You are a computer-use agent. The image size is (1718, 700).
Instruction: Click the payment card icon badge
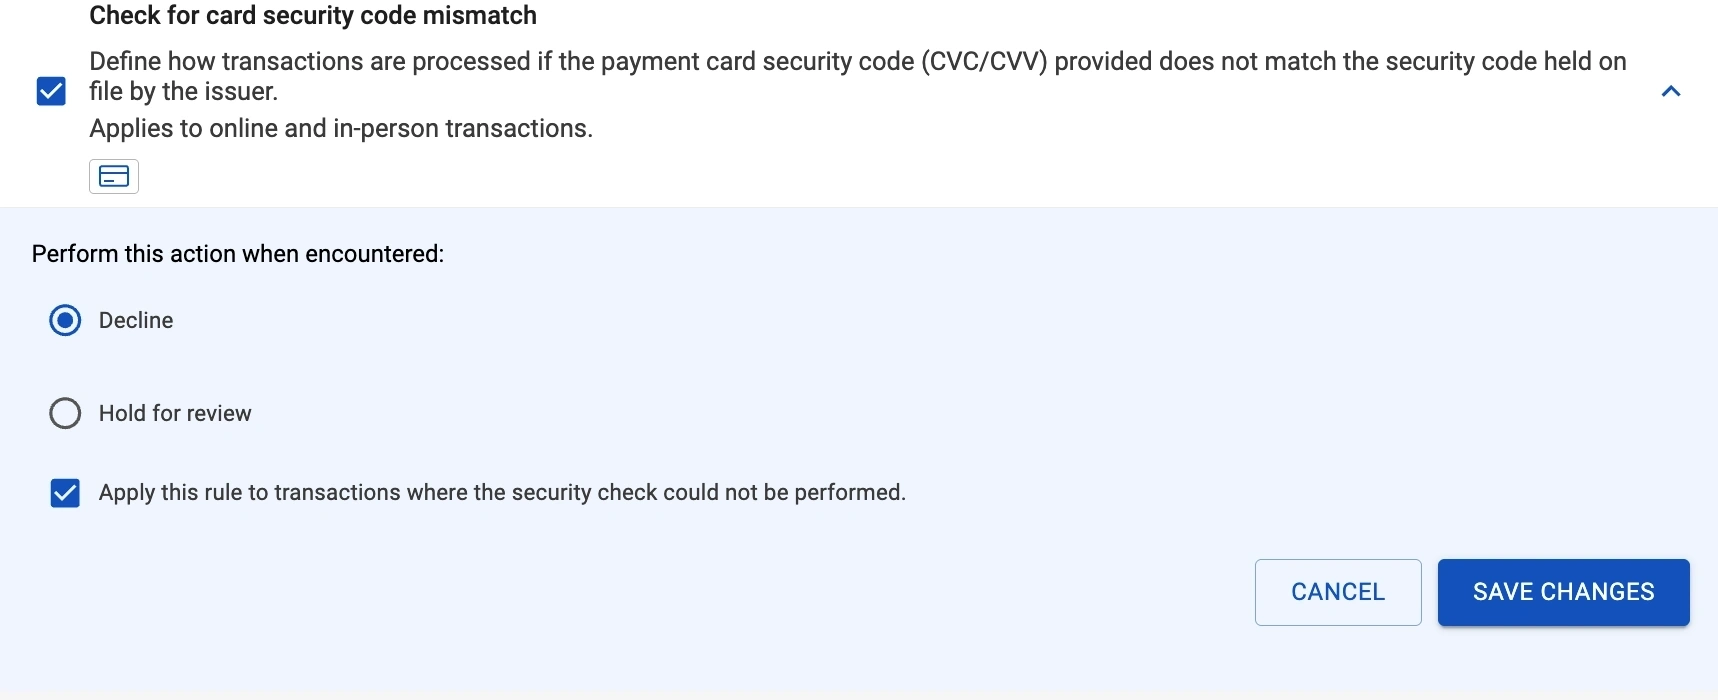(x=114, y=177)
